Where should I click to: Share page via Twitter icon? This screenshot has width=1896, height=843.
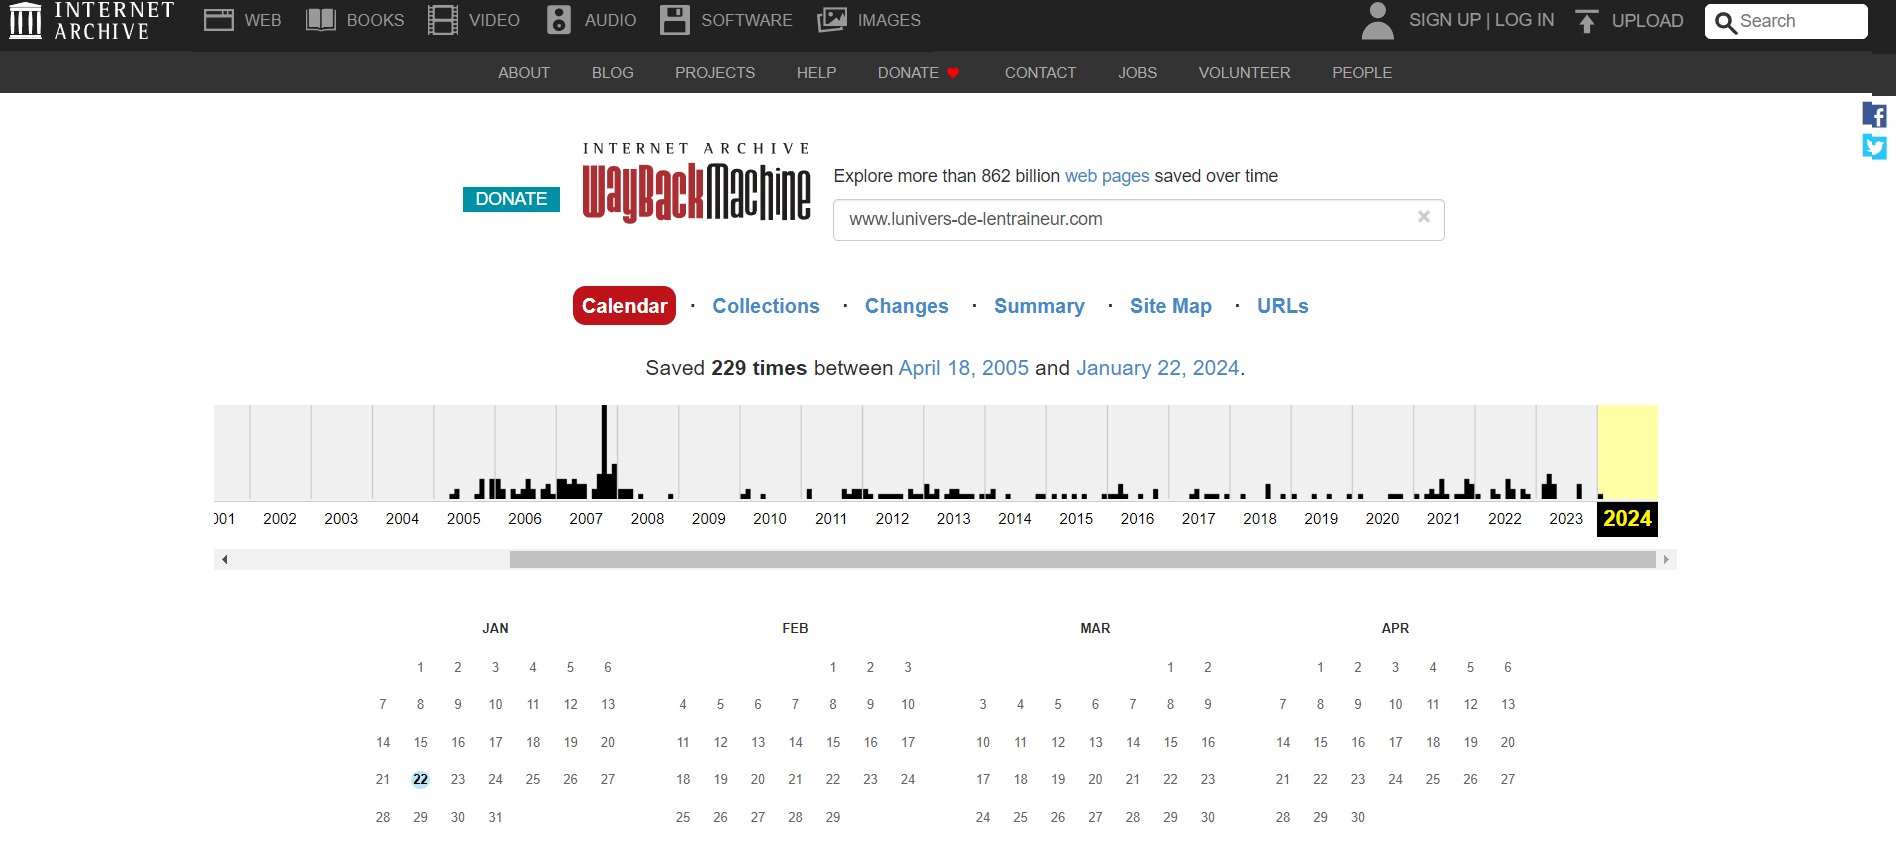(1874, 147)
